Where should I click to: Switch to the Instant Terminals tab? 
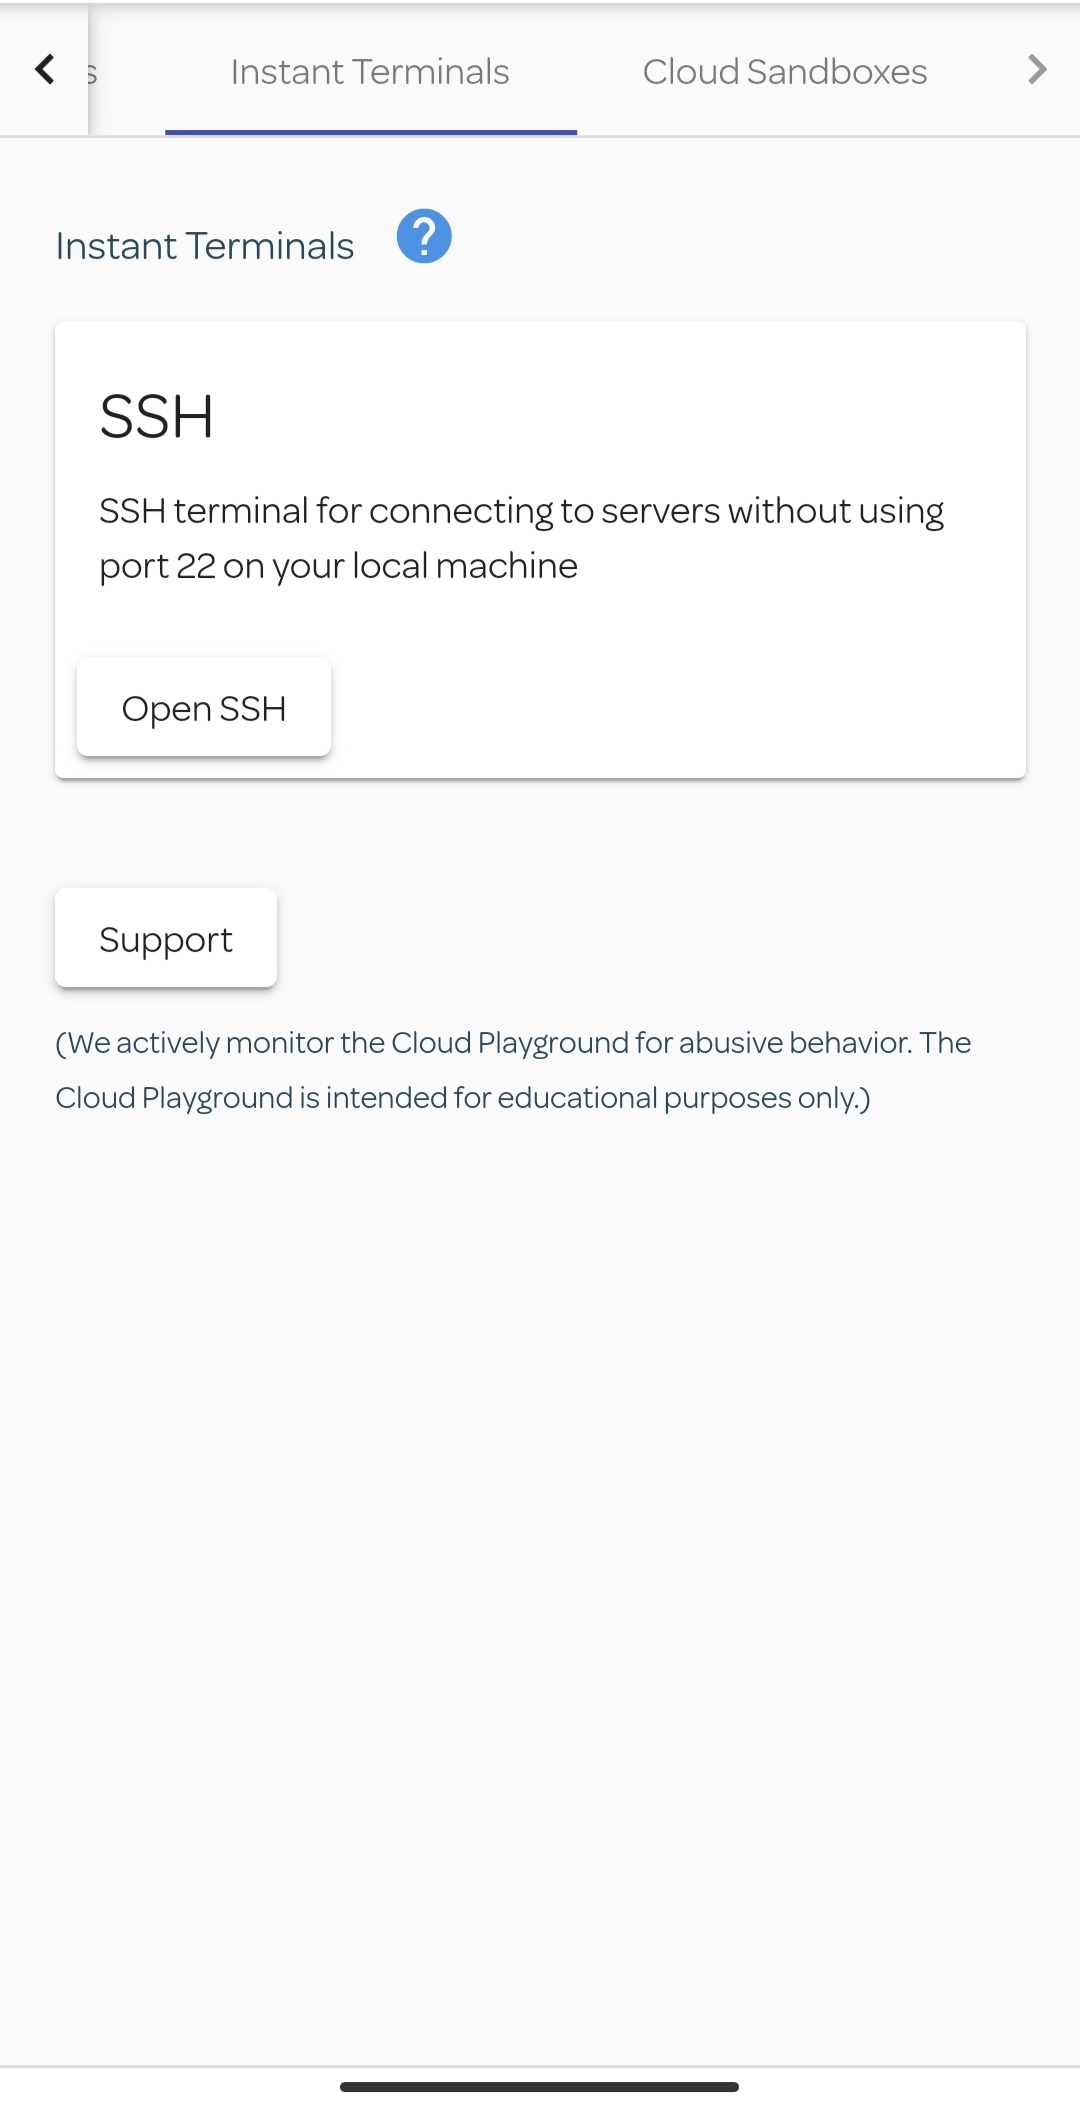point(370,71)
